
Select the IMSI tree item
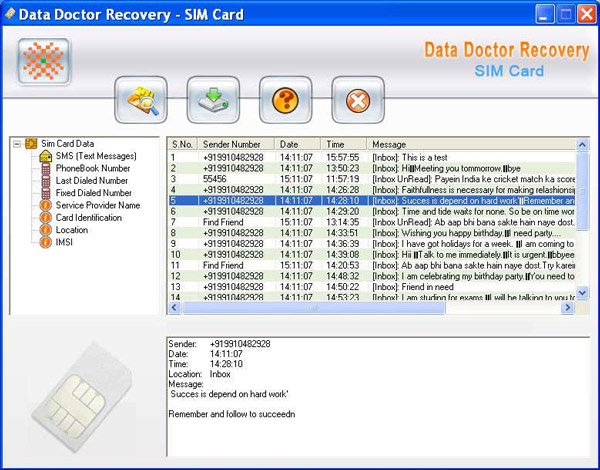(64, 242)
